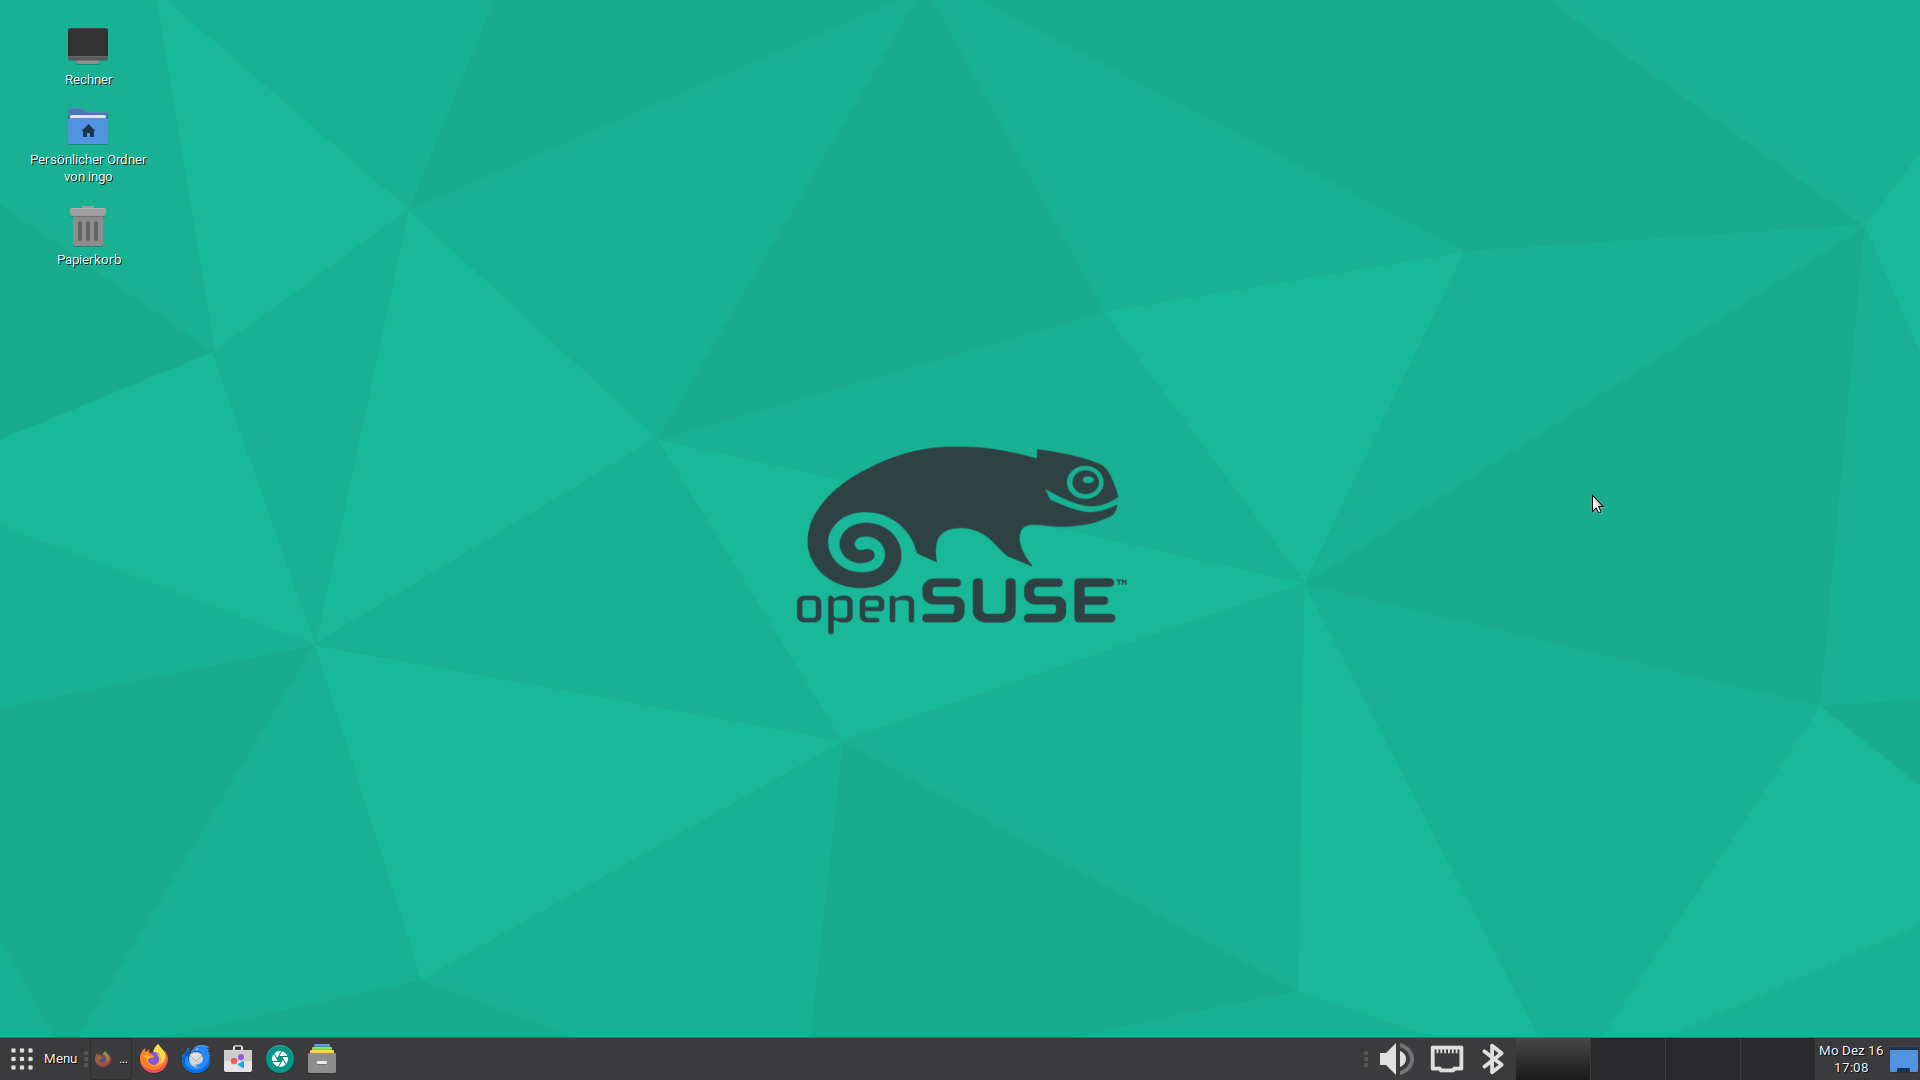Select Persönlicher Ordner von ingo folder
The height and width of the screenshot is (1080, 1920).
pyautogui.click(x=88, y=128)
